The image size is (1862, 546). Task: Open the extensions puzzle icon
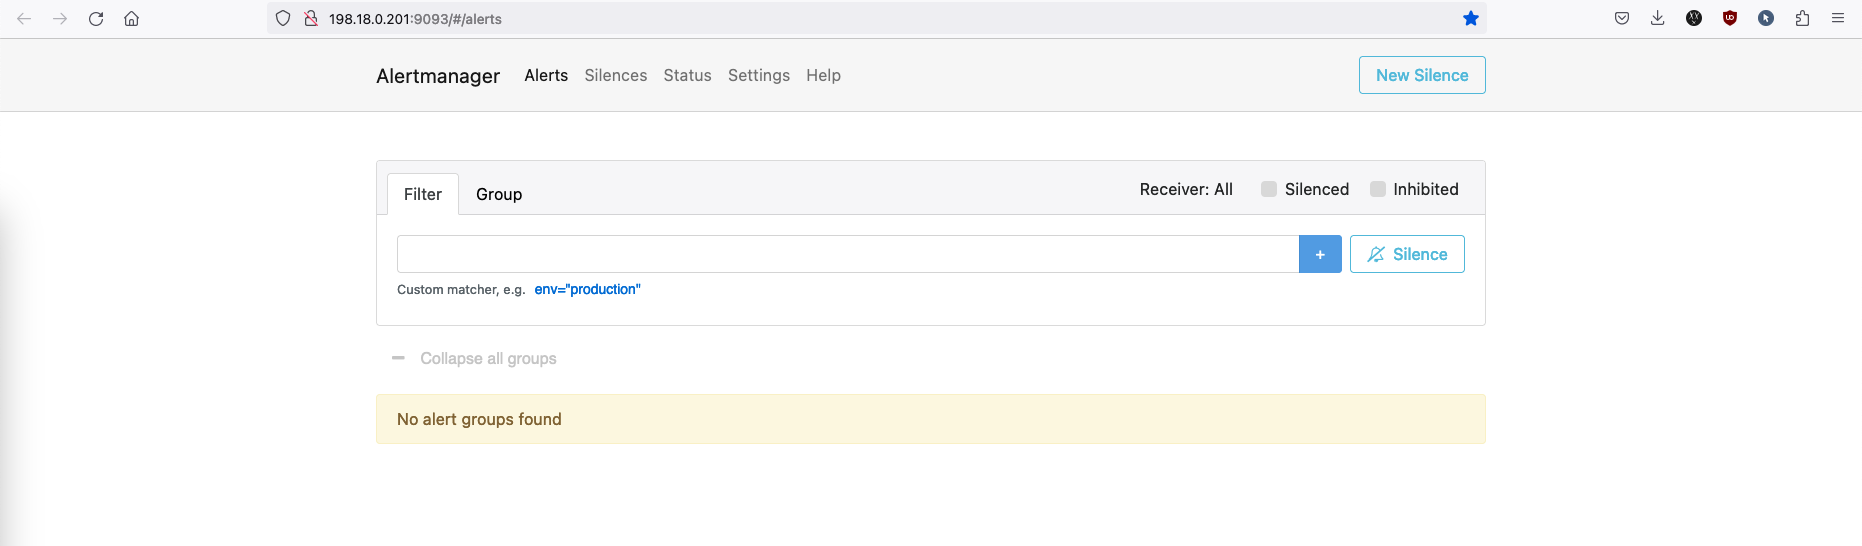[1802, 18]
